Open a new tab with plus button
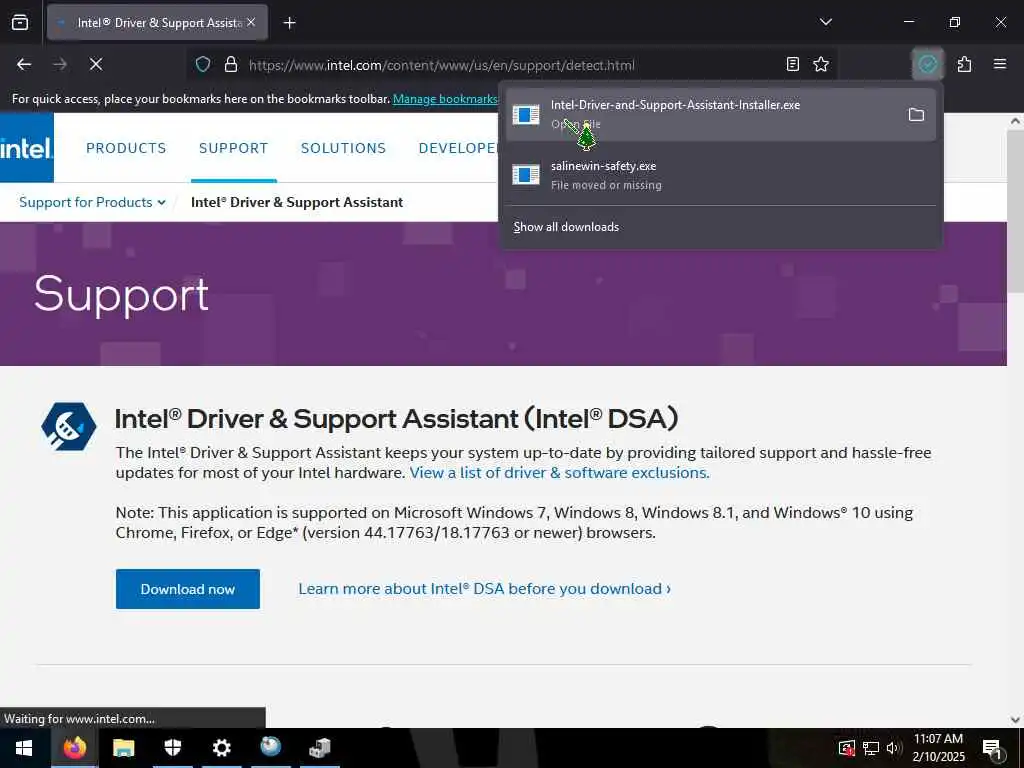1024x768 pixels. tap(289, 23)
